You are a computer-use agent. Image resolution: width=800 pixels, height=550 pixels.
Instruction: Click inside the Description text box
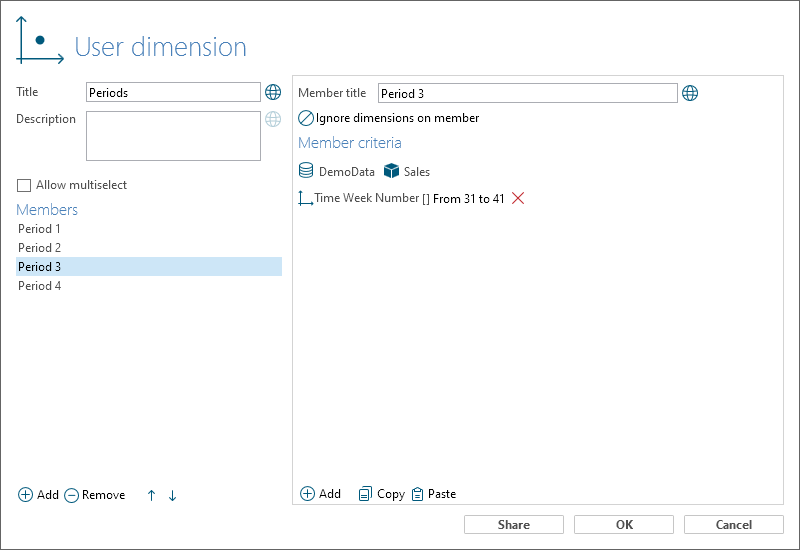point(173,136)
